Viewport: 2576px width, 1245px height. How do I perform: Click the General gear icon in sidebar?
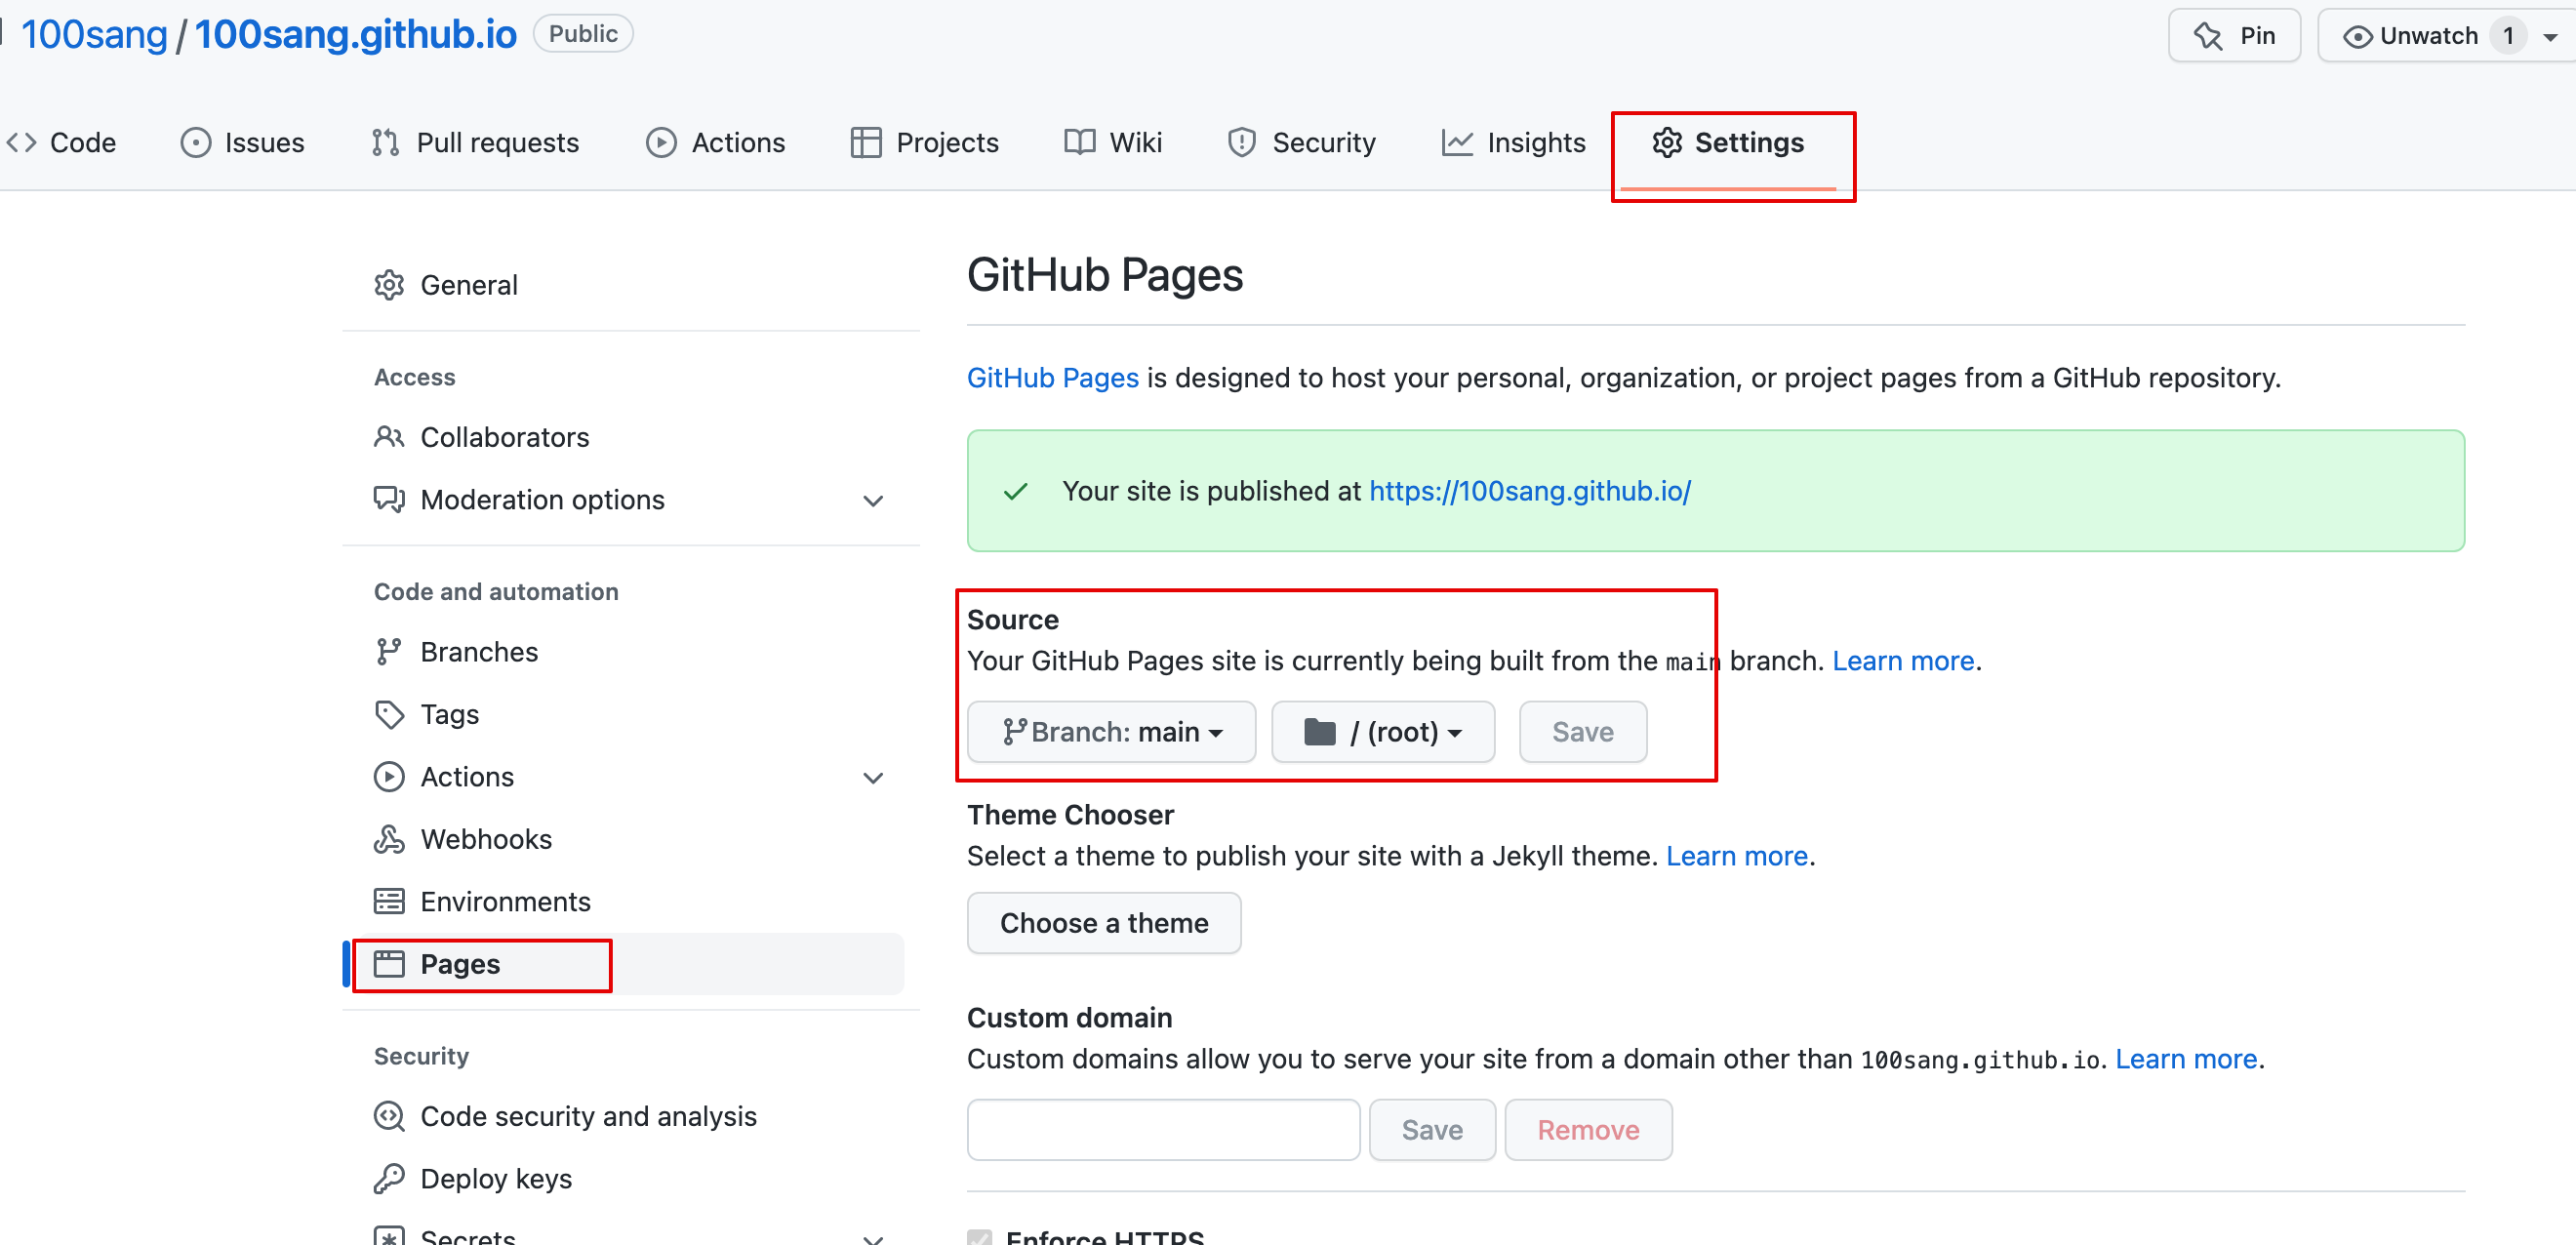pos(389,285)
